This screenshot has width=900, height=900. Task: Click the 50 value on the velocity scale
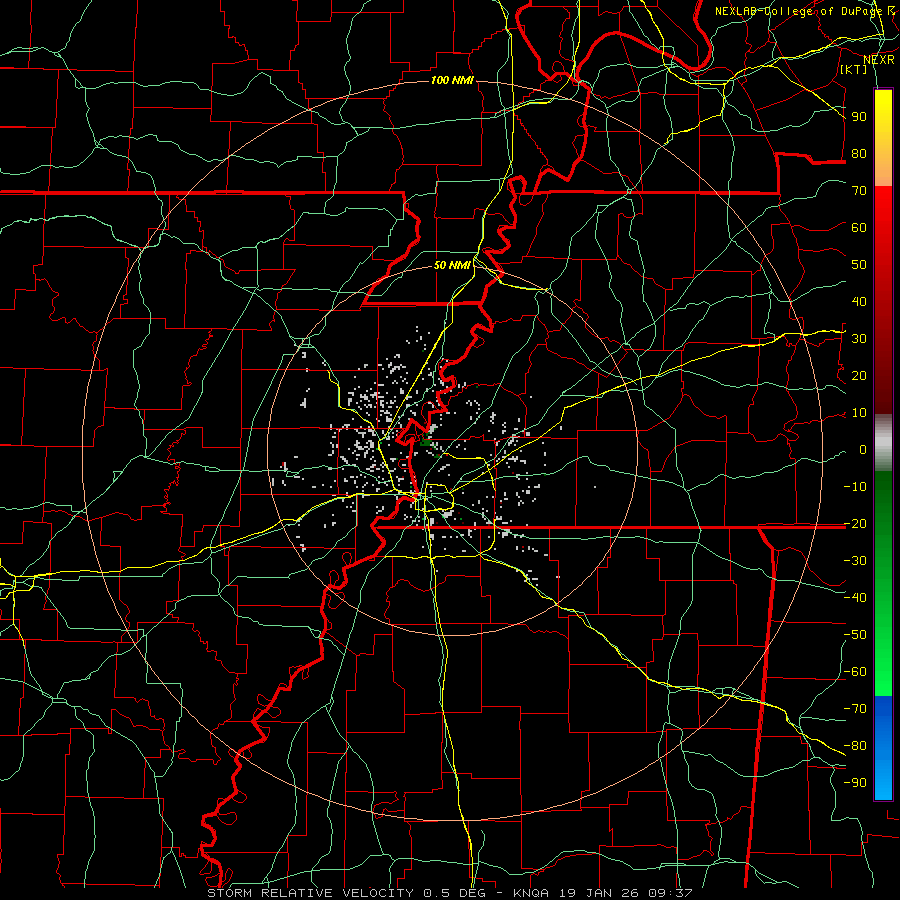click(x=859, y=265)
